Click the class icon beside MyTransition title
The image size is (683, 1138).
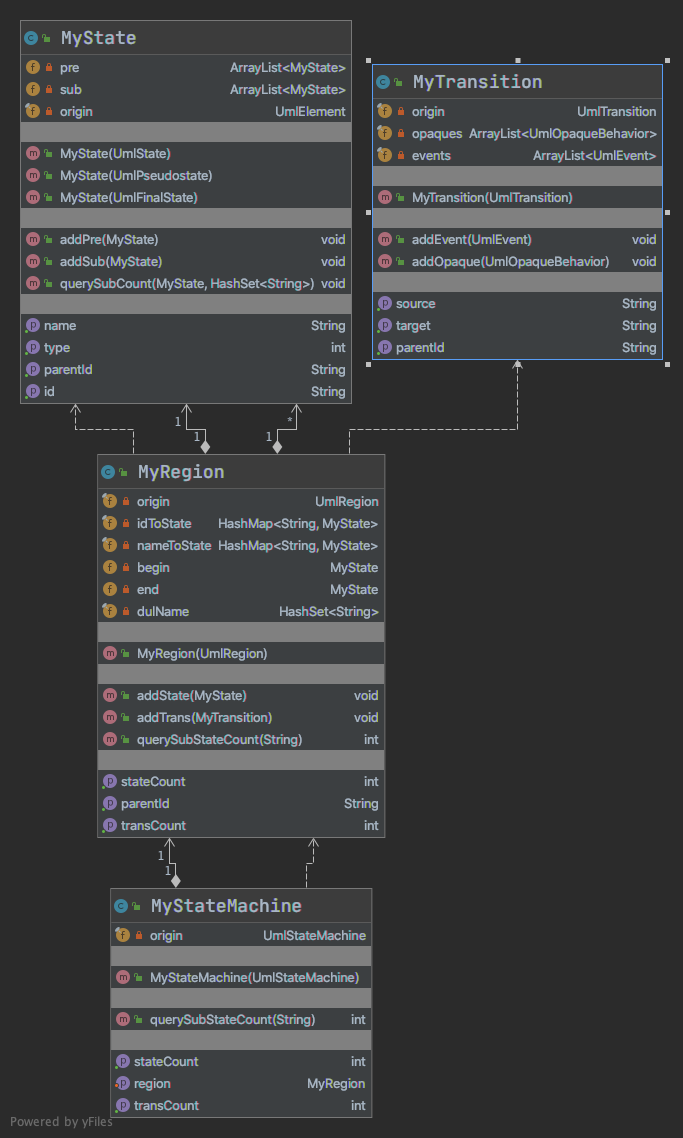click(x=383, y=83)
